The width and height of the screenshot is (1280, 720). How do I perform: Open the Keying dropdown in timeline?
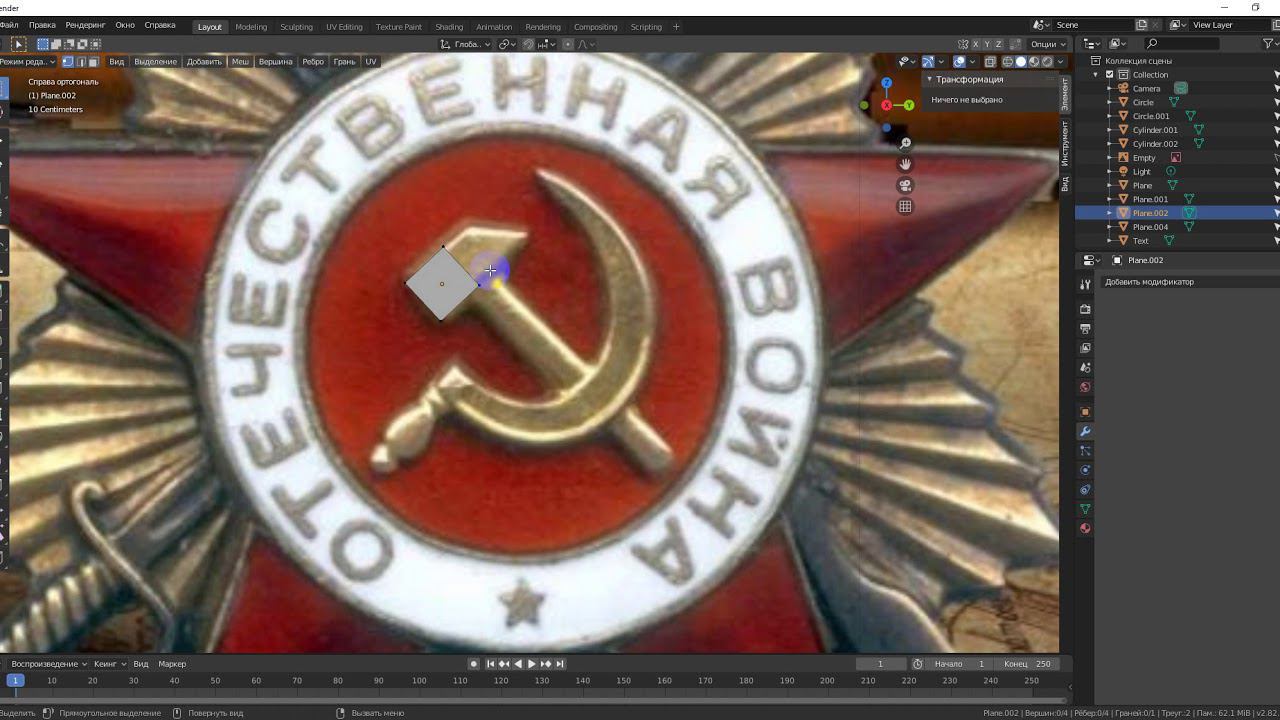109,664
